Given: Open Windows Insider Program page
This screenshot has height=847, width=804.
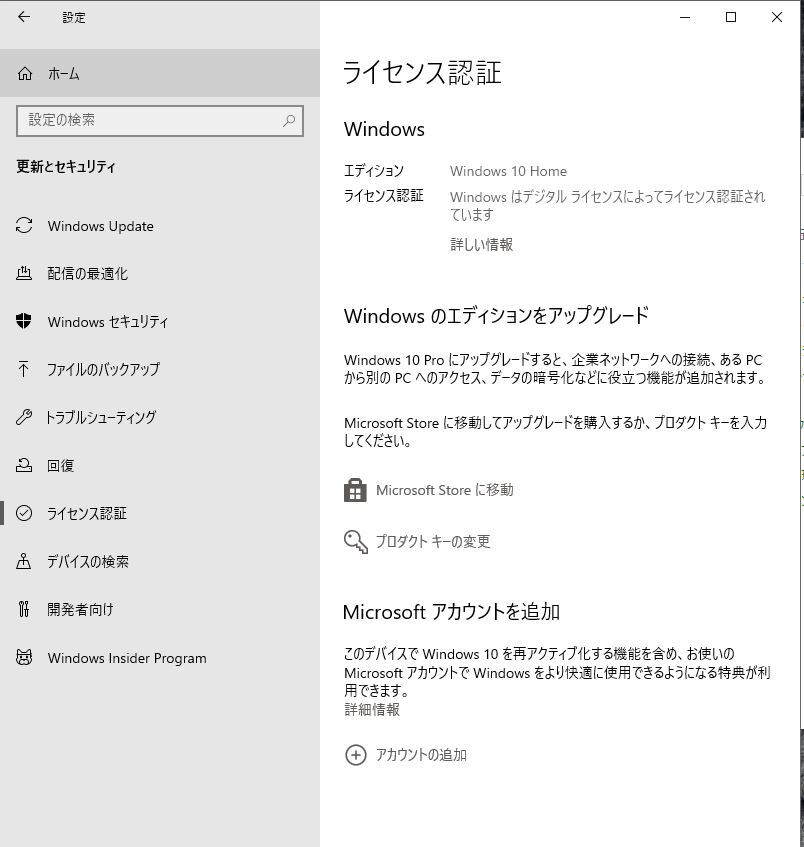Looking at the screenshot, I should tap(127, 658).
